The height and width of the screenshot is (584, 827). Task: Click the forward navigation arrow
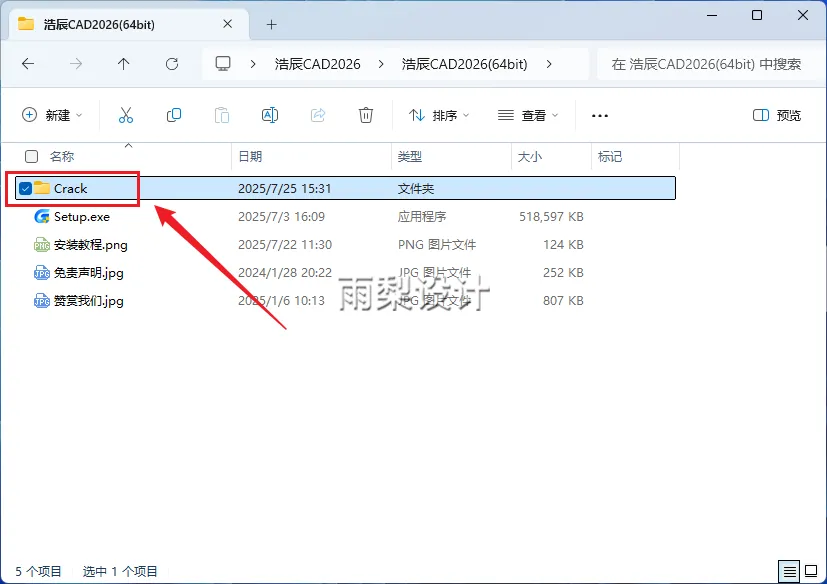[76, 64]
